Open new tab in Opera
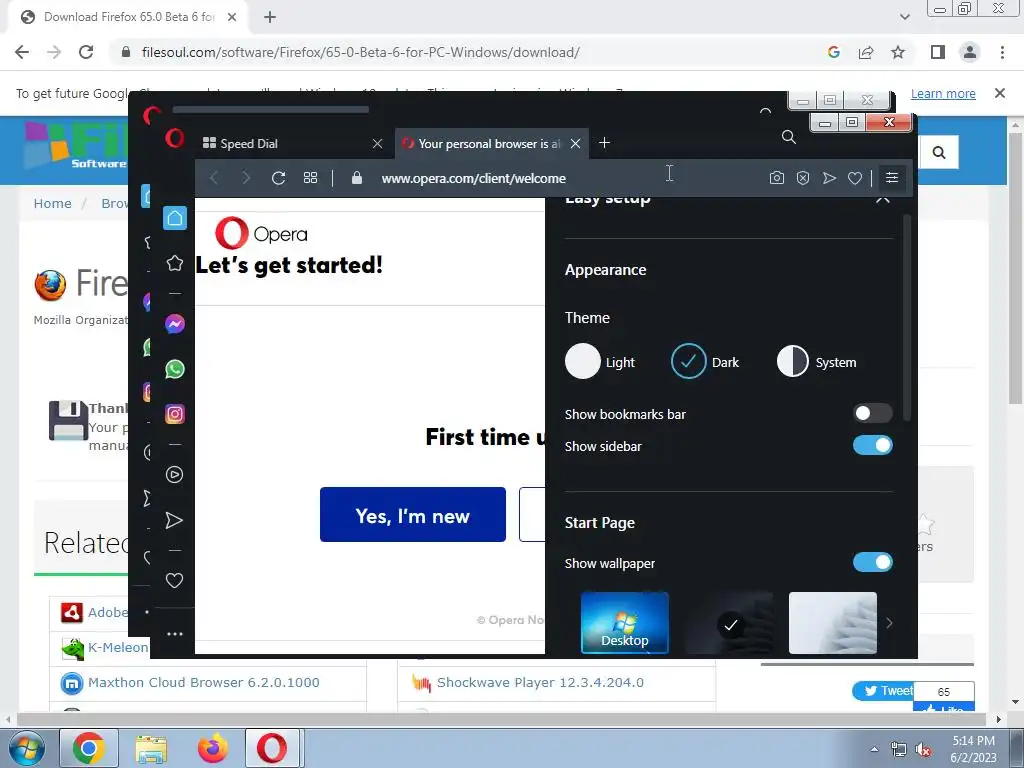 click(x=604, y=142)
